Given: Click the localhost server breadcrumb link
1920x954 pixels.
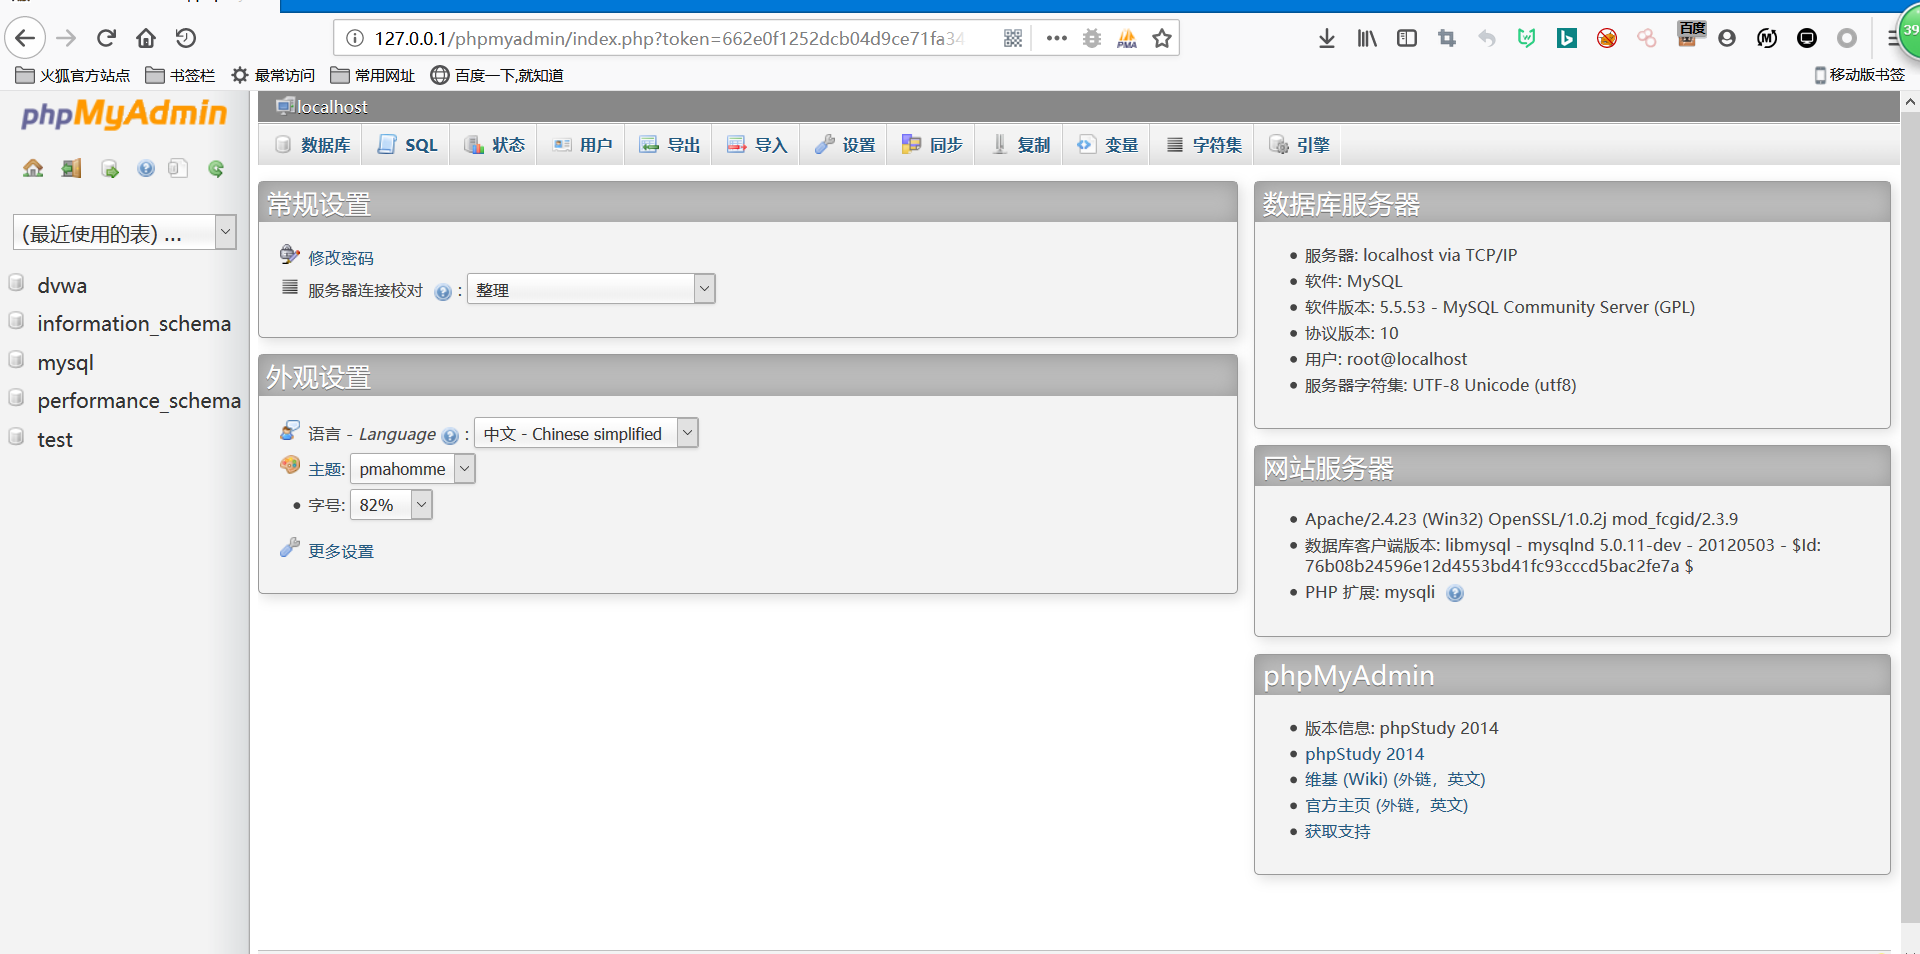Looking at the screenshot, I should 332,107.
